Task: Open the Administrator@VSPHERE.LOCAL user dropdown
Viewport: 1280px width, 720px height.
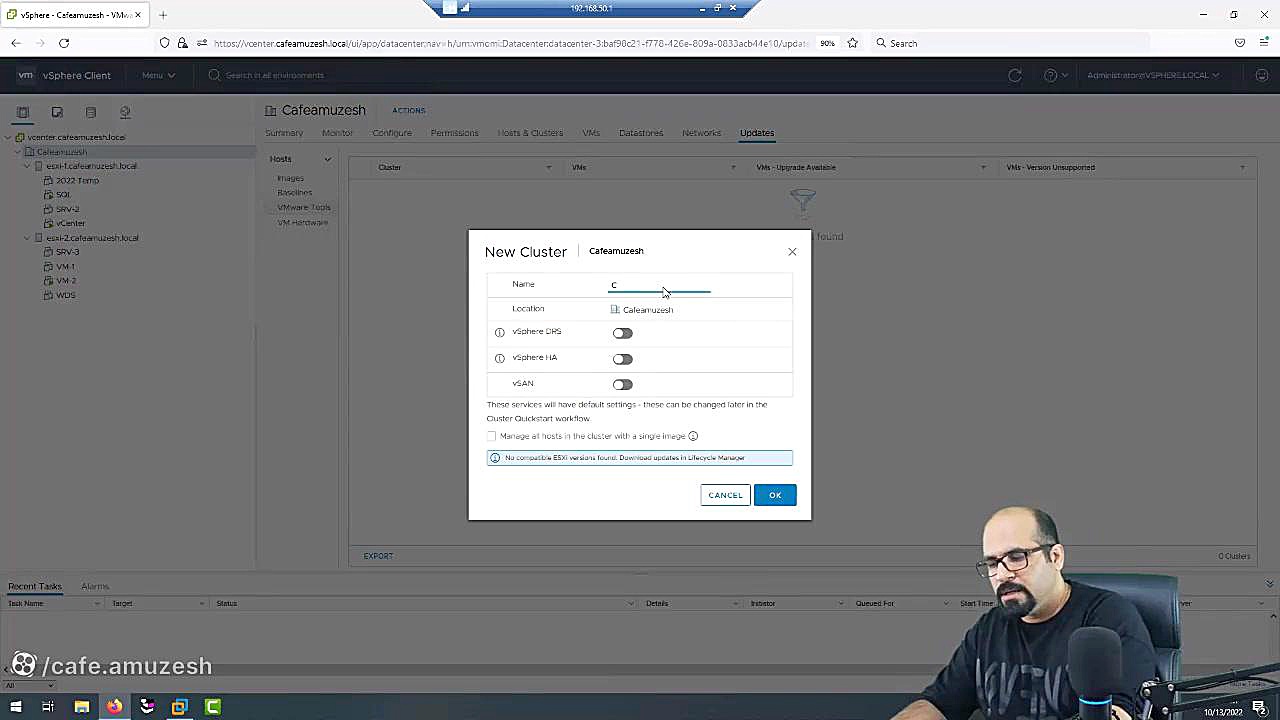Action: 1153,75
